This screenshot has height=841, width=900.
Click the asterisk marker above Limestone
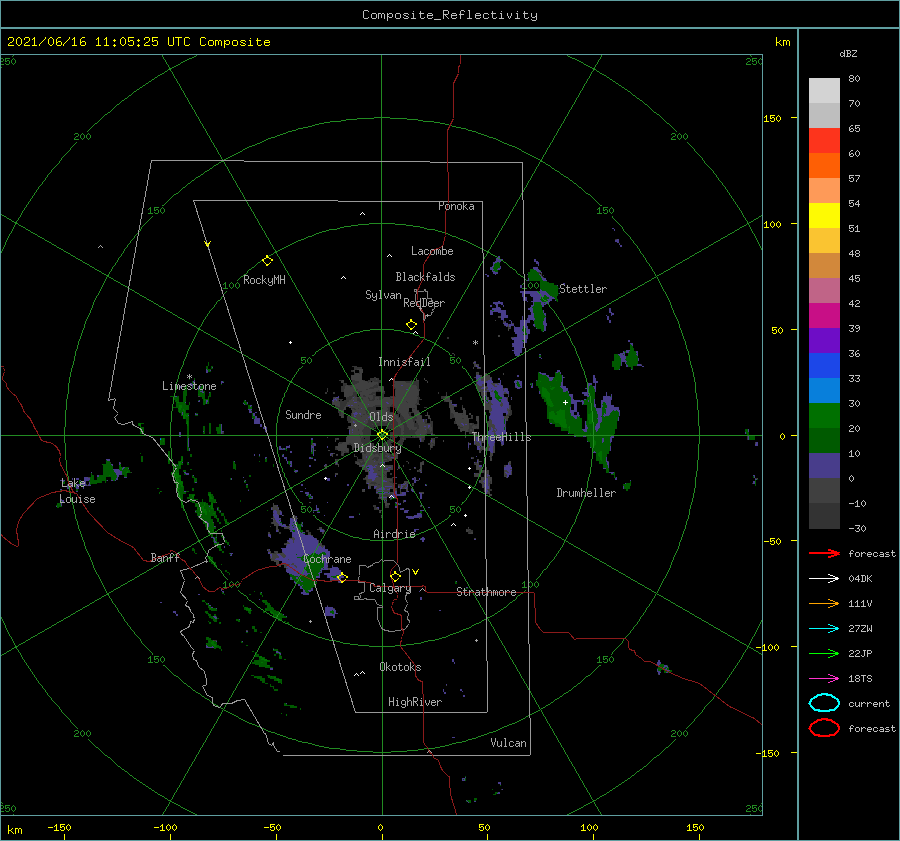point(189,377)
